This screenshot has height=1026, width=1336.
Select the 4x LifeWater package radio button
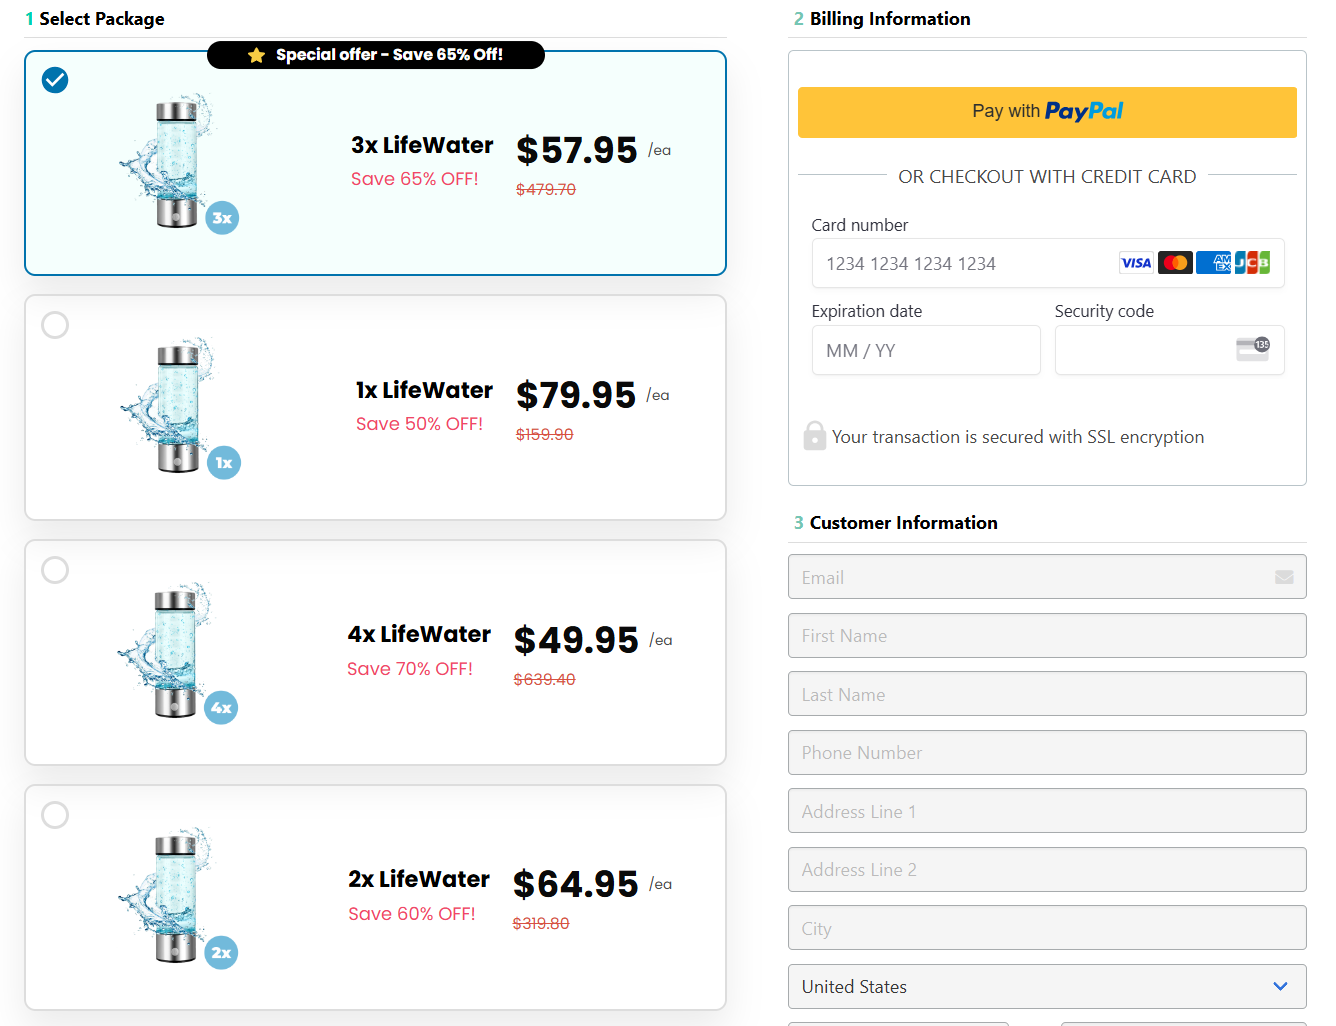55,570
